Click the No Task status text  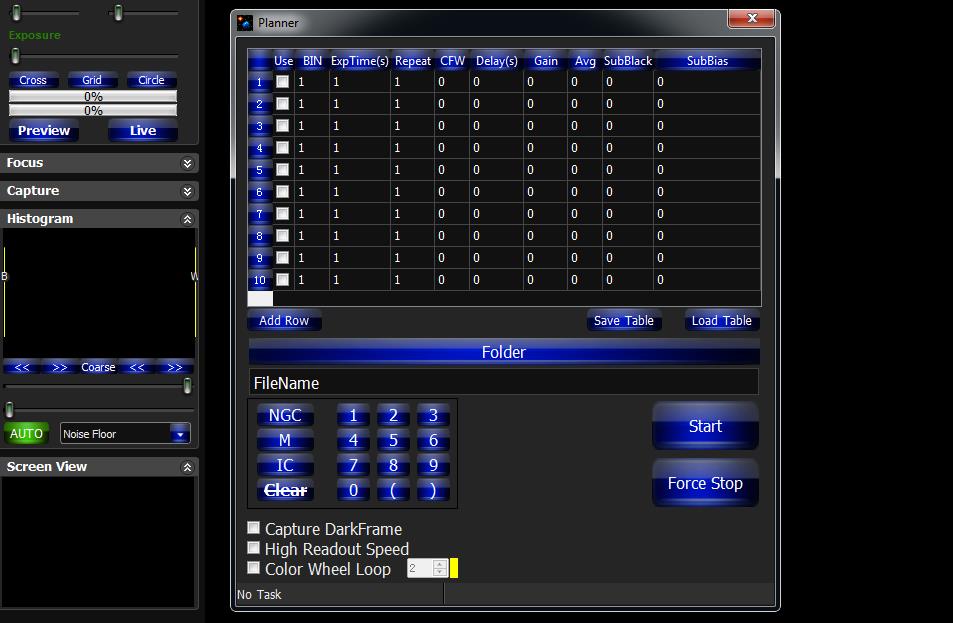click(x=259, y=594)
